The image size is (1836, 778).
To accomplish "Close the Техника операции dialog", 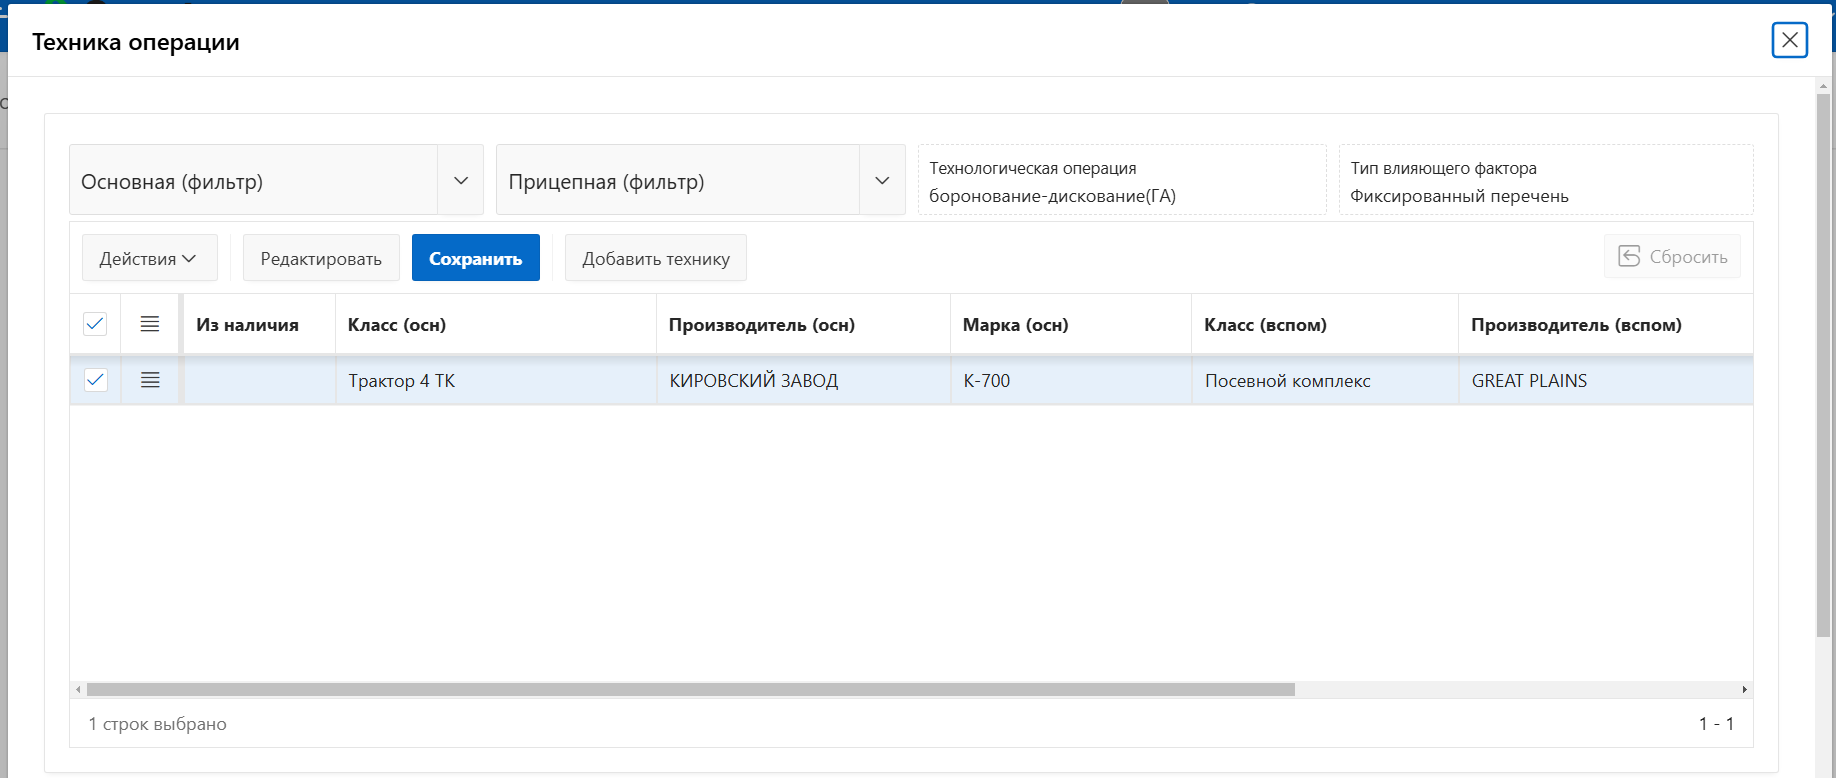I will [1789, 40].
